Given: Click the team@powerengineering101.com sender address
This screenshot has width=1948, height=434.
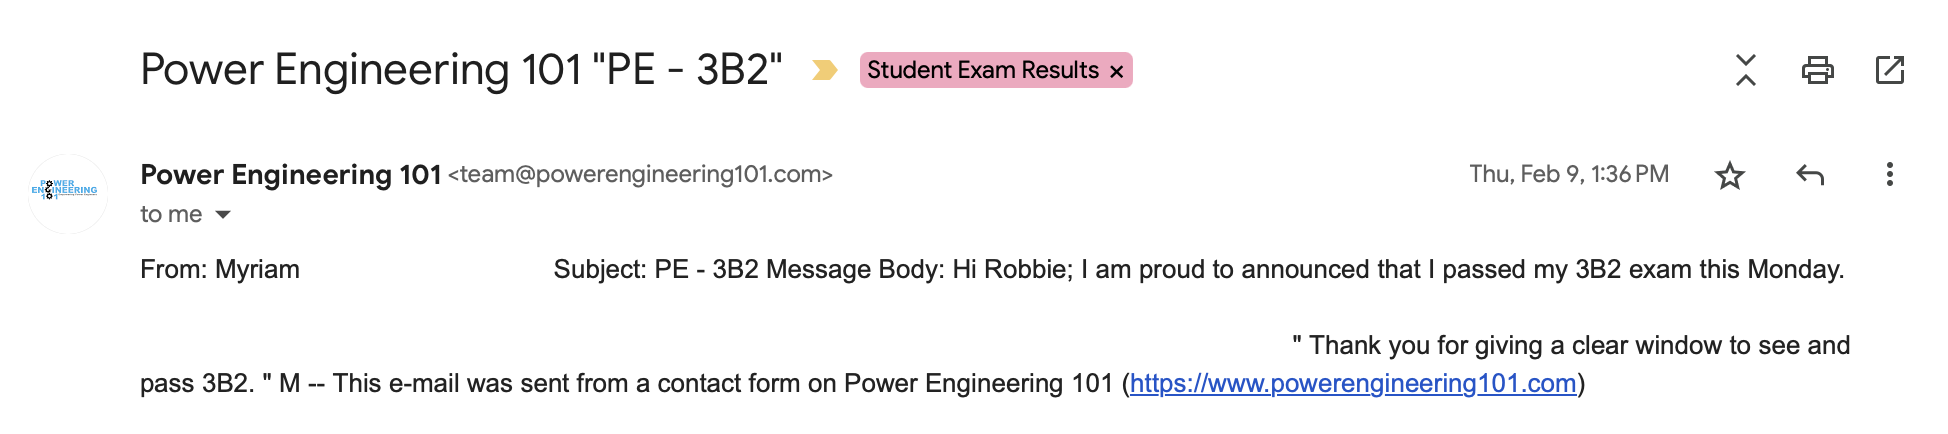Looking at the screenshot, I should tap(640, 175).
